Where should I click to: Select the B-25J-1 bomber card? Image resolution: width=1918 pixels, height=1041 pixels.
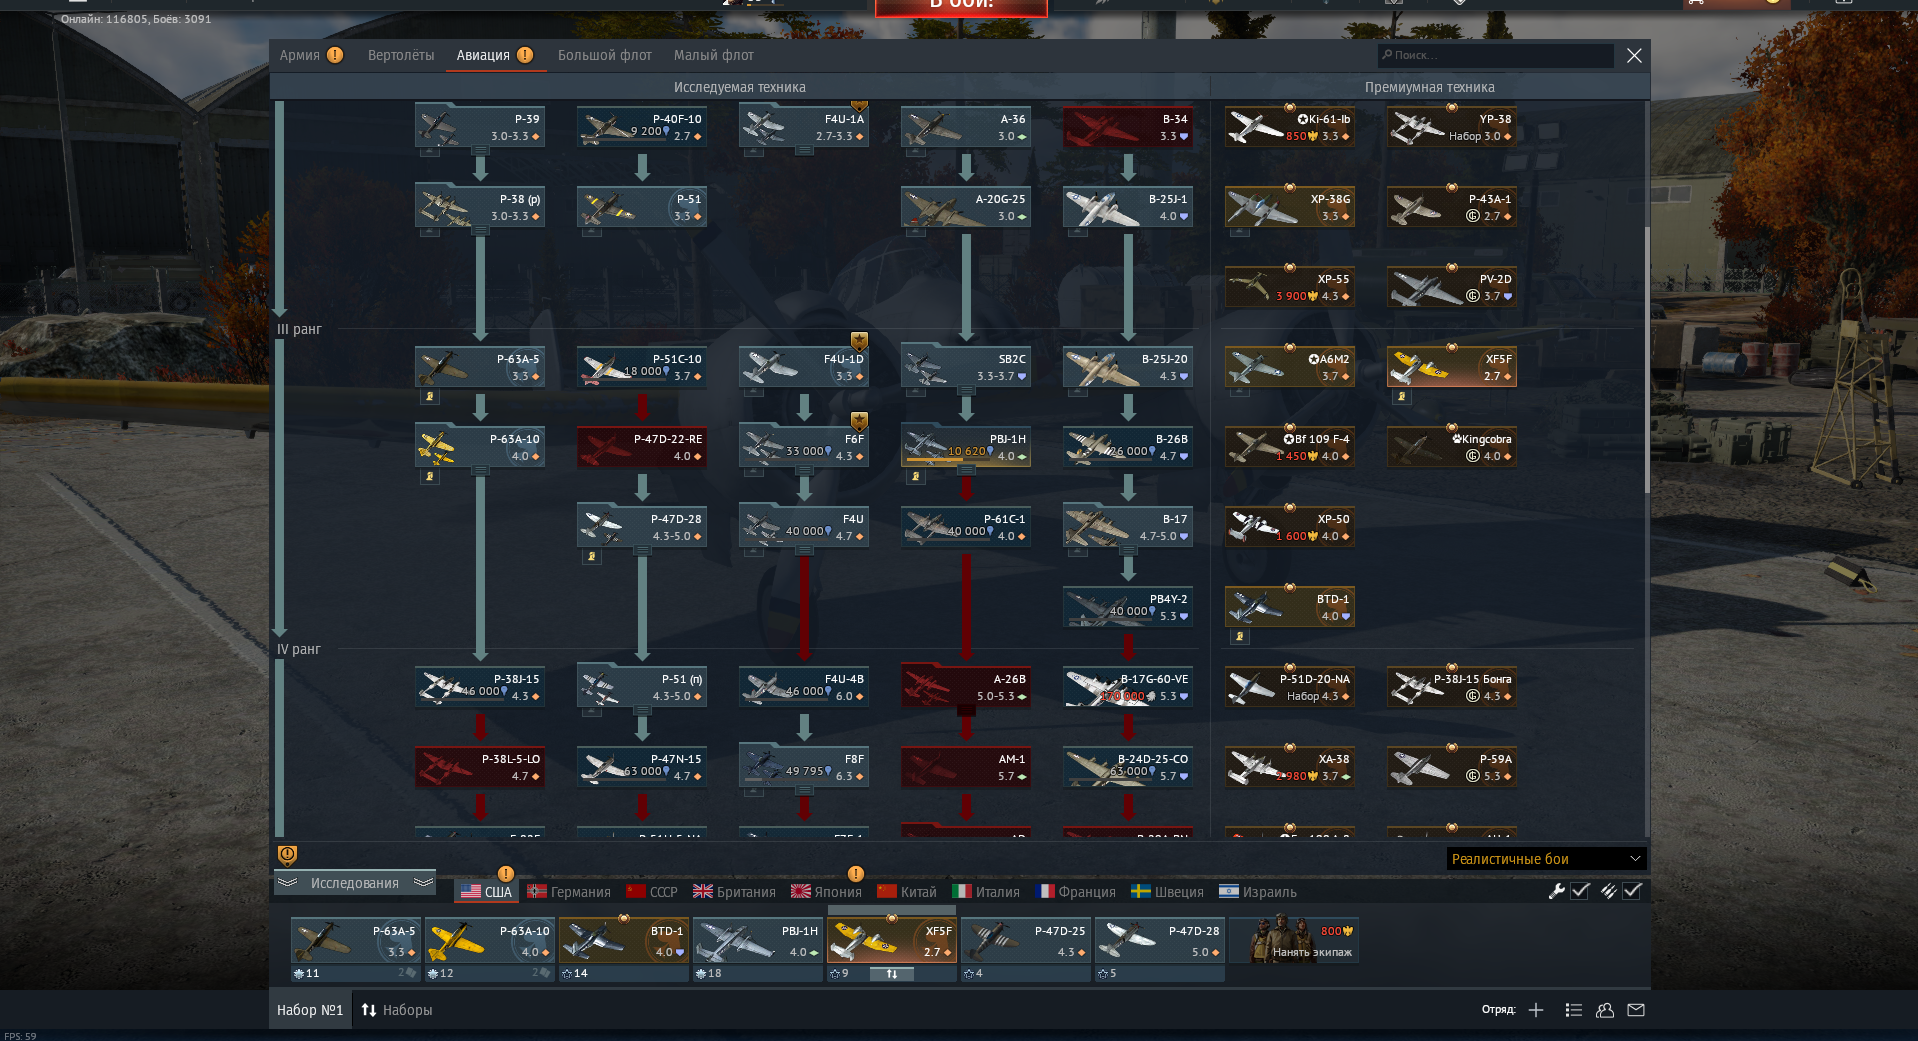(1128, 207)
